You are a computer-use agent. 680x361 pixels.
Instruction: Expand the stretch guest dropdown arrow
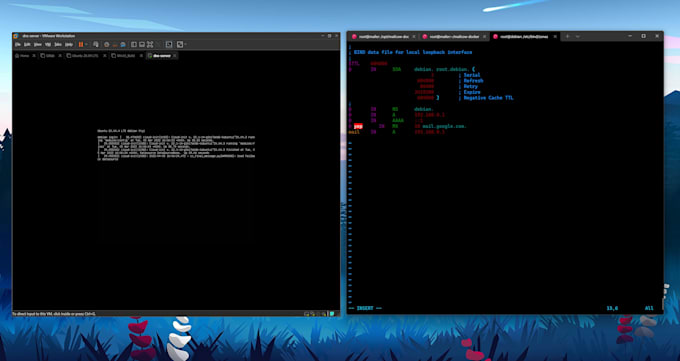coord(185,44)
